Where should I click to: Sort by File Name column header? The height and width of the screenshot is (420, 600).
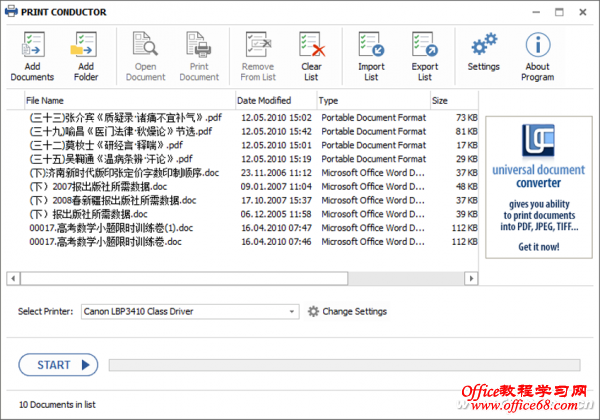(130, 101)
